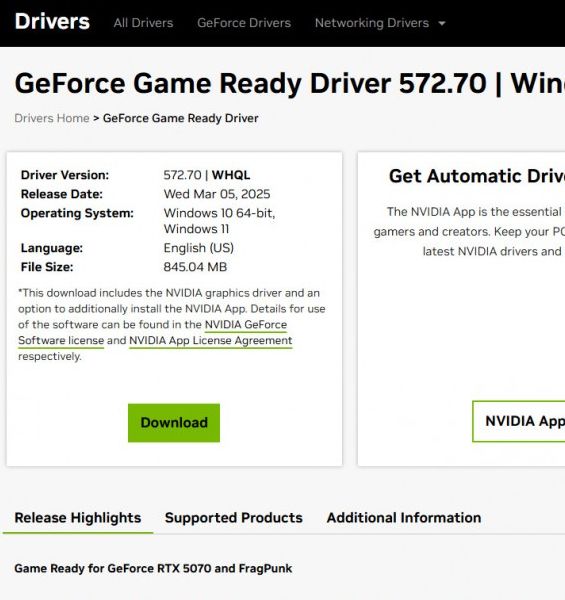
Task: Open the Networking Drivers menu
Action: tap(372, 23)
